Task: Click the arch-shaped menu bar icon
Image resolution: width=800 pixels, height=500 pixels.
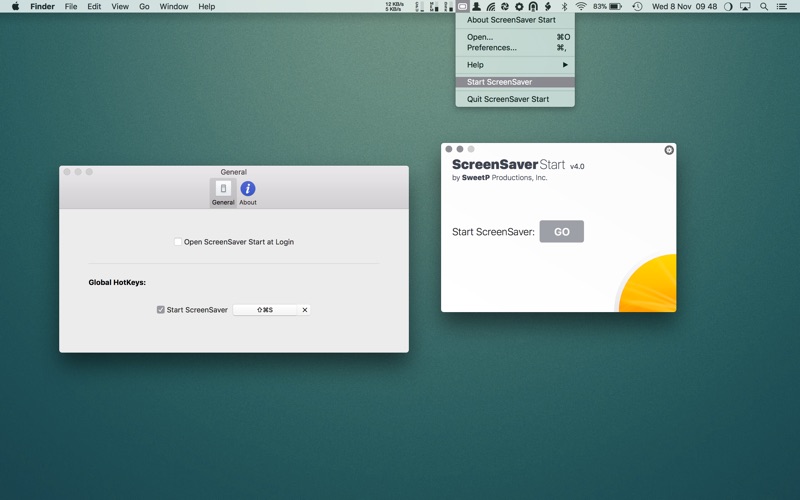Action: [x=533, y=7]
